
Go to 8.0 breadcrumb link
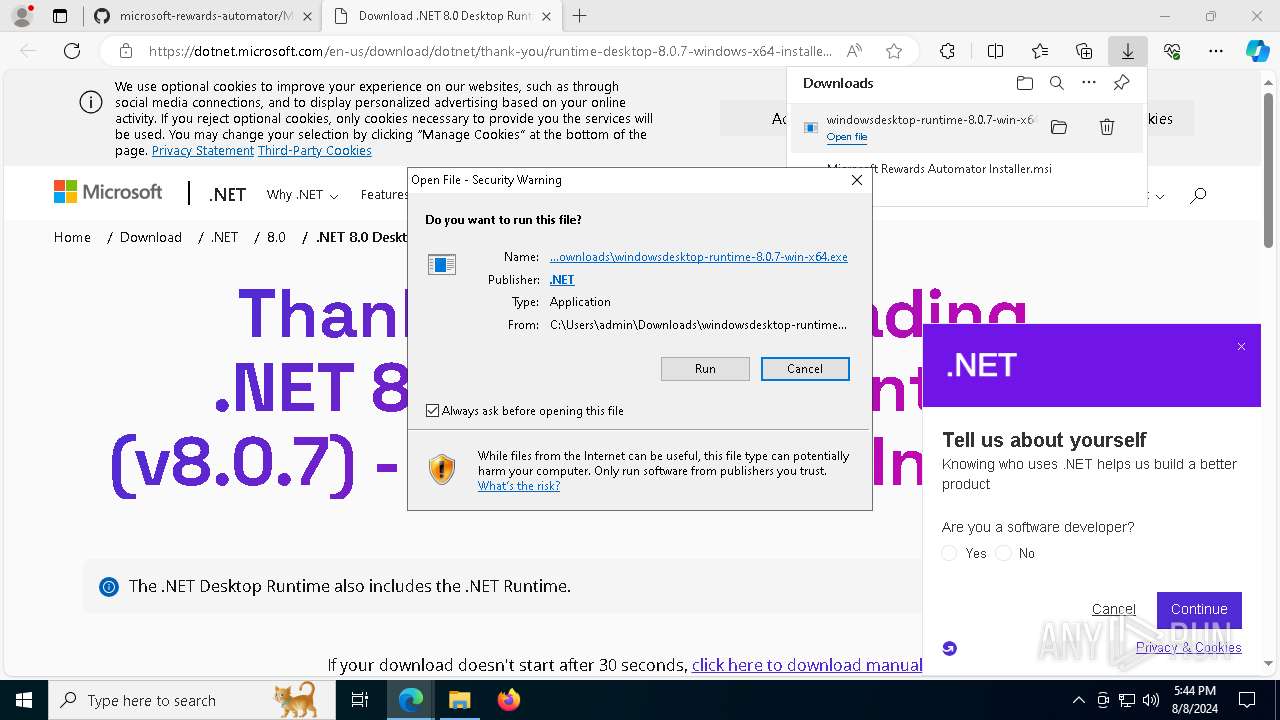276,237
